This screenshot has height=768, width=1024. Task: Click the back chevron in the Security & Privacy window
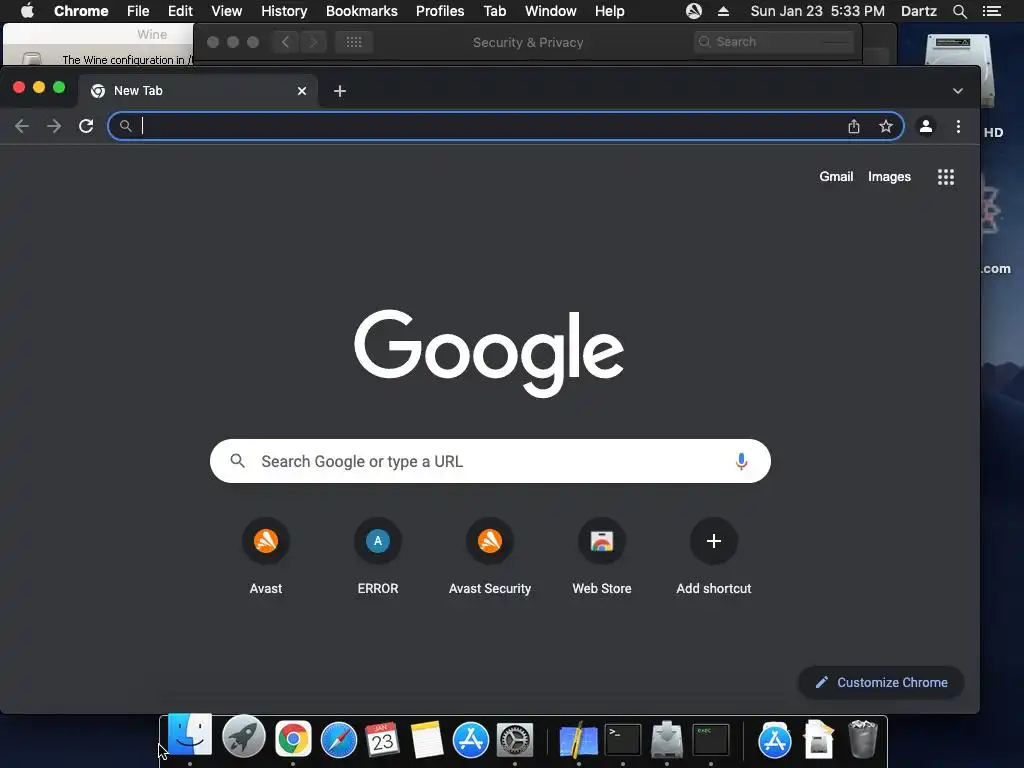[285, 42]
